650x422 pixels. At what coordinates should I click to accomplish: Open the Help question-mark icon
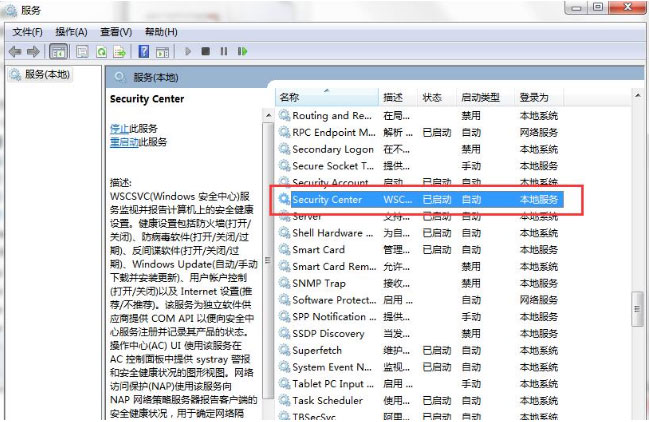point(143,51)
